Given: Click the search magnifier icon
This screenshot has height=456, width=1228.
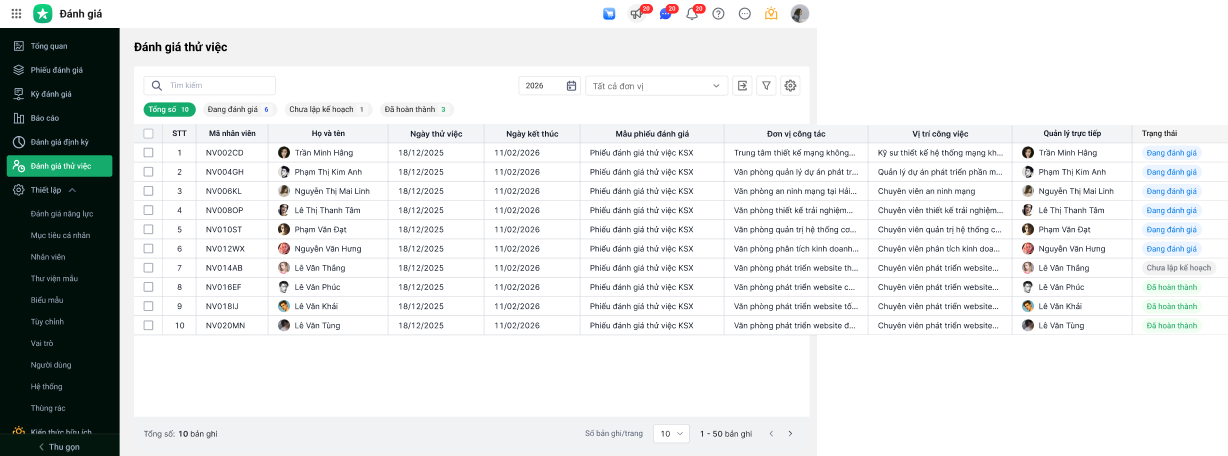Looking at the screenshot, I should point(158,86).
